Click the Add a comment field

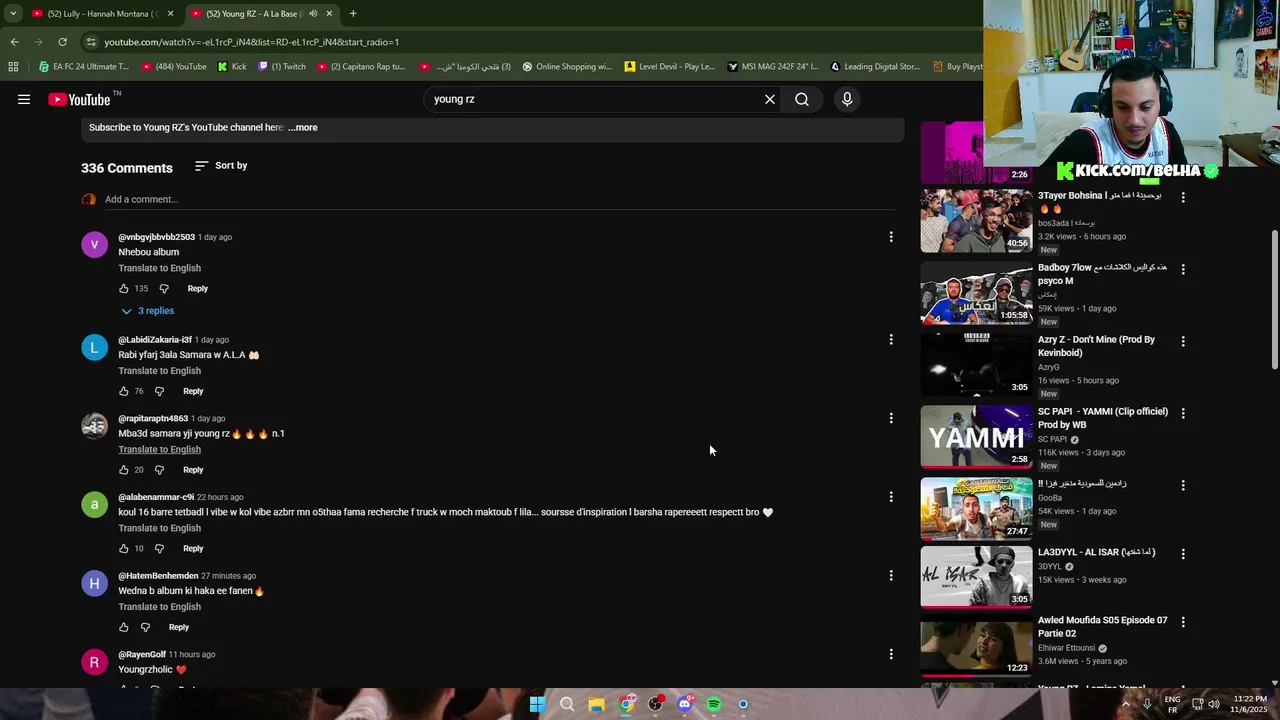coord(498,199)
